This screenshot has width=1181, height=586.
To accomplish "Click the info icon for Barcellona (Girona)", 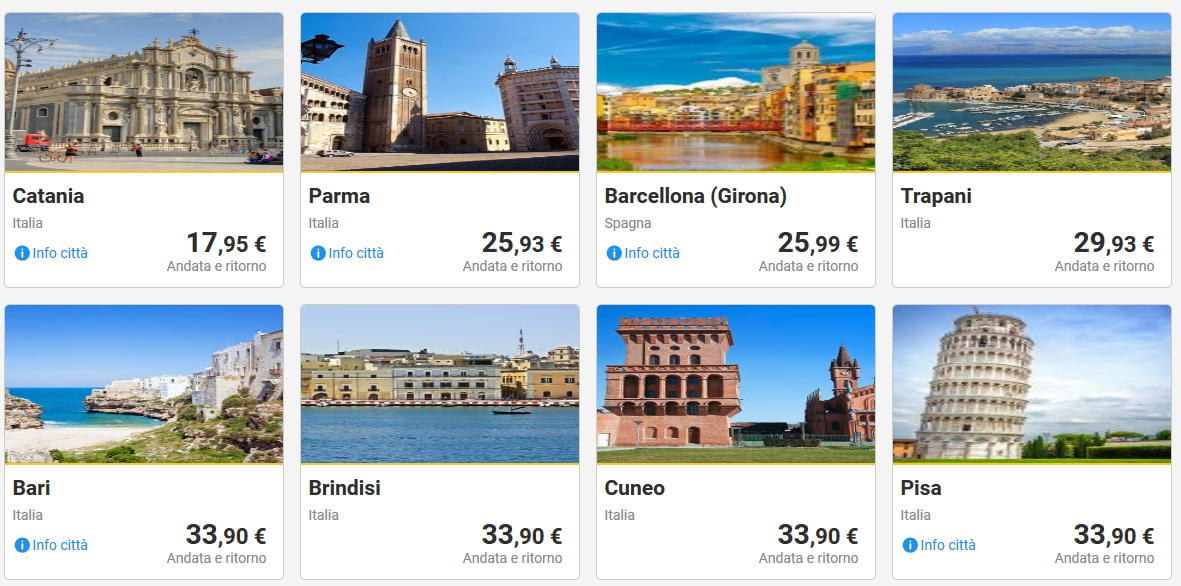I will point(613,253).
